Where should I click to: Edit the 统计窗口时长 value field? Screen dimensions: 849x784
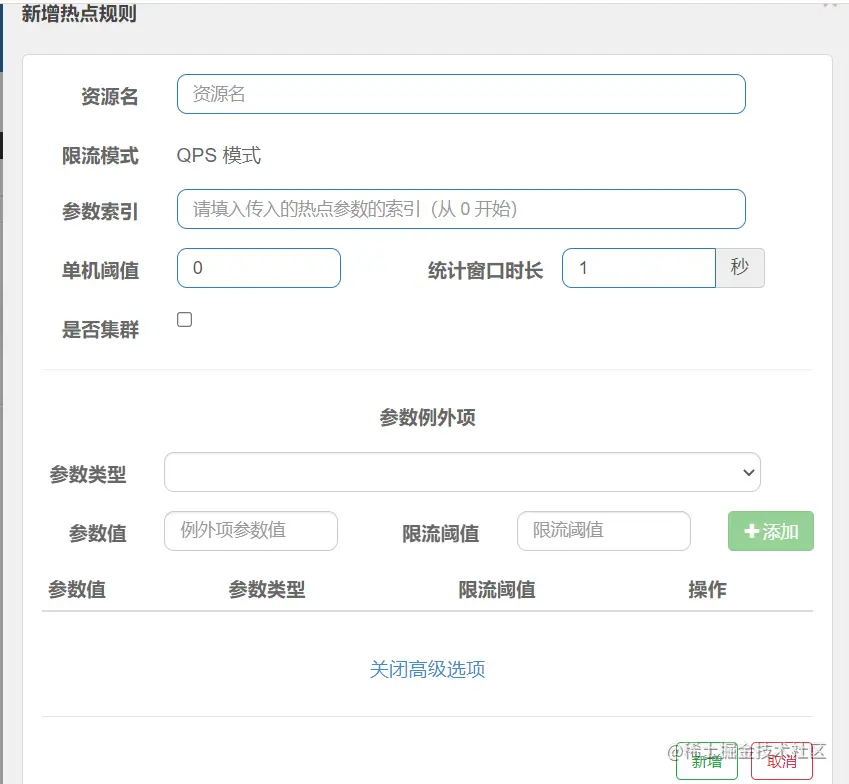[639, 268]
